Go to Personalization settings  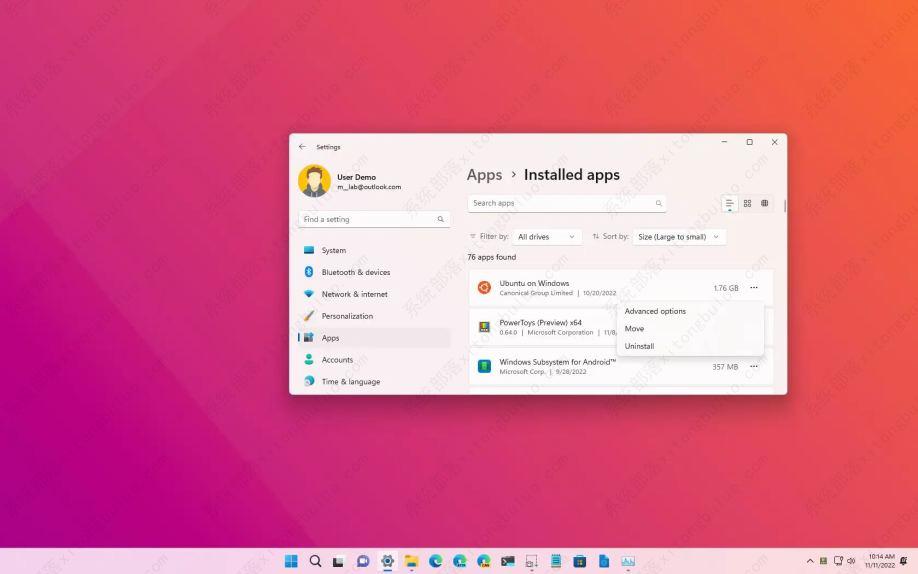(347, 316)
